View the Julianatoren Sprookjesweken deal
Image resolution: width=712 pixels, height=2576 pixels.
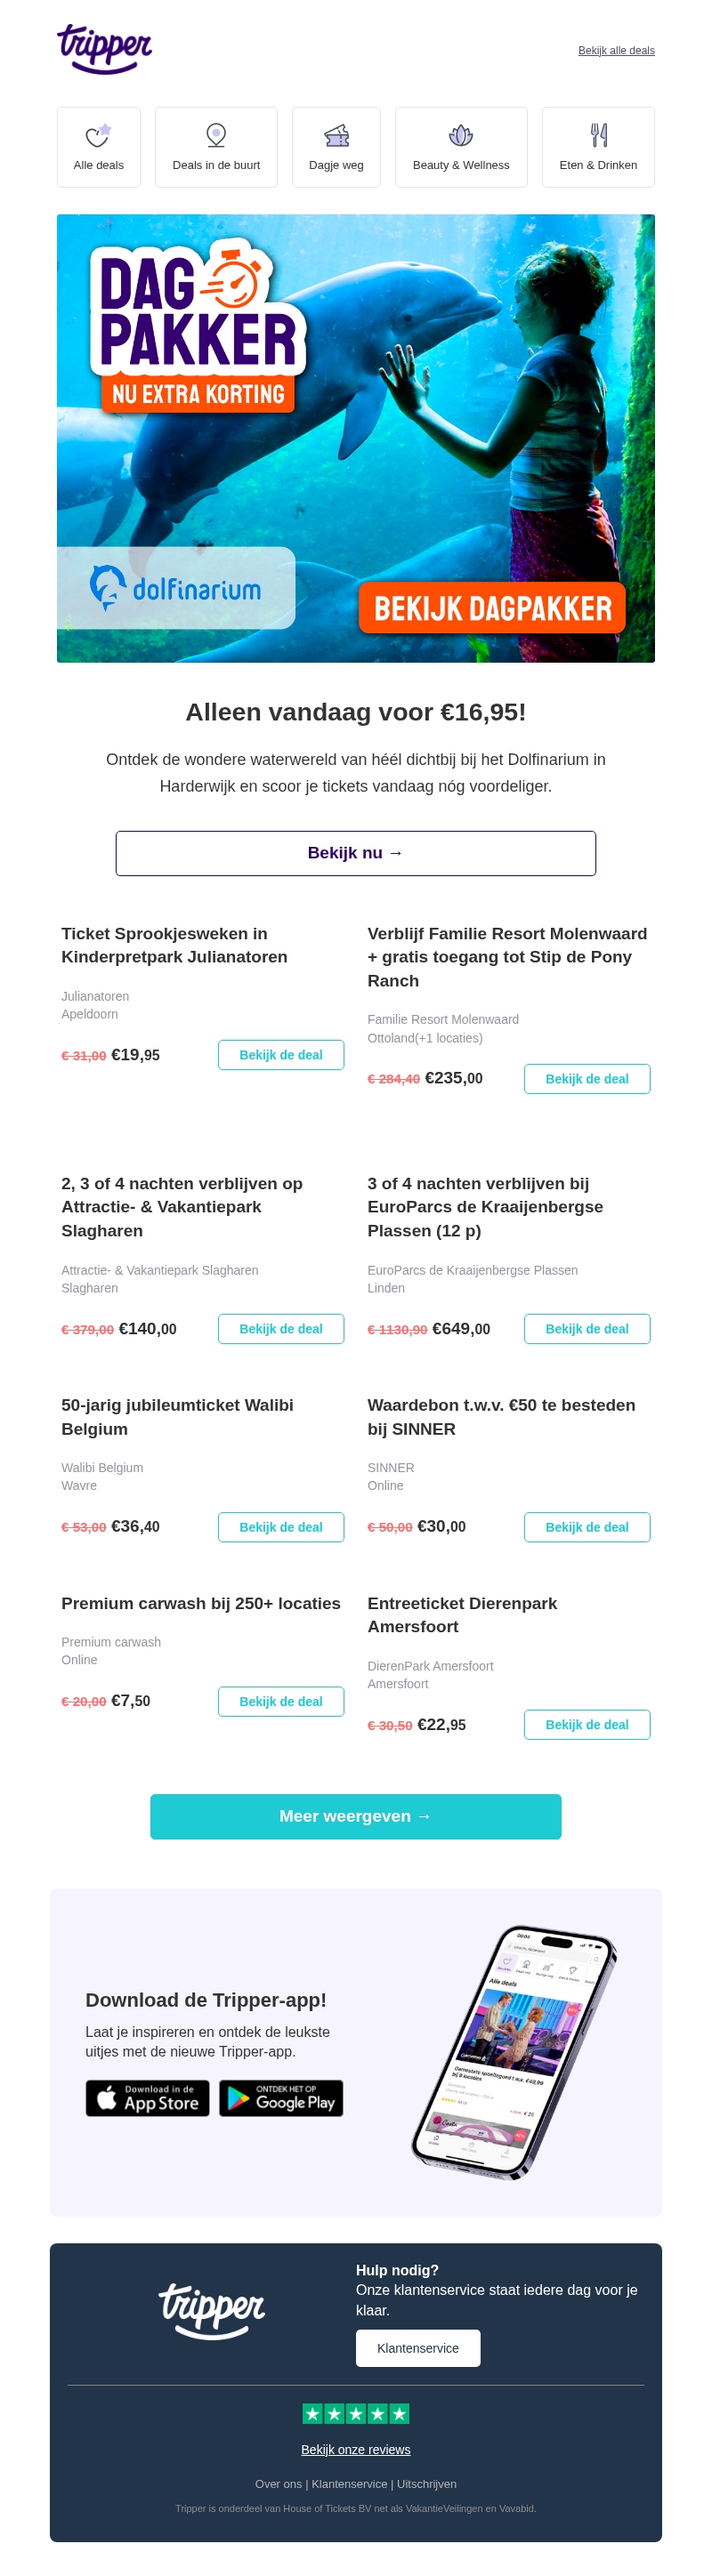tap(280, 1055)
